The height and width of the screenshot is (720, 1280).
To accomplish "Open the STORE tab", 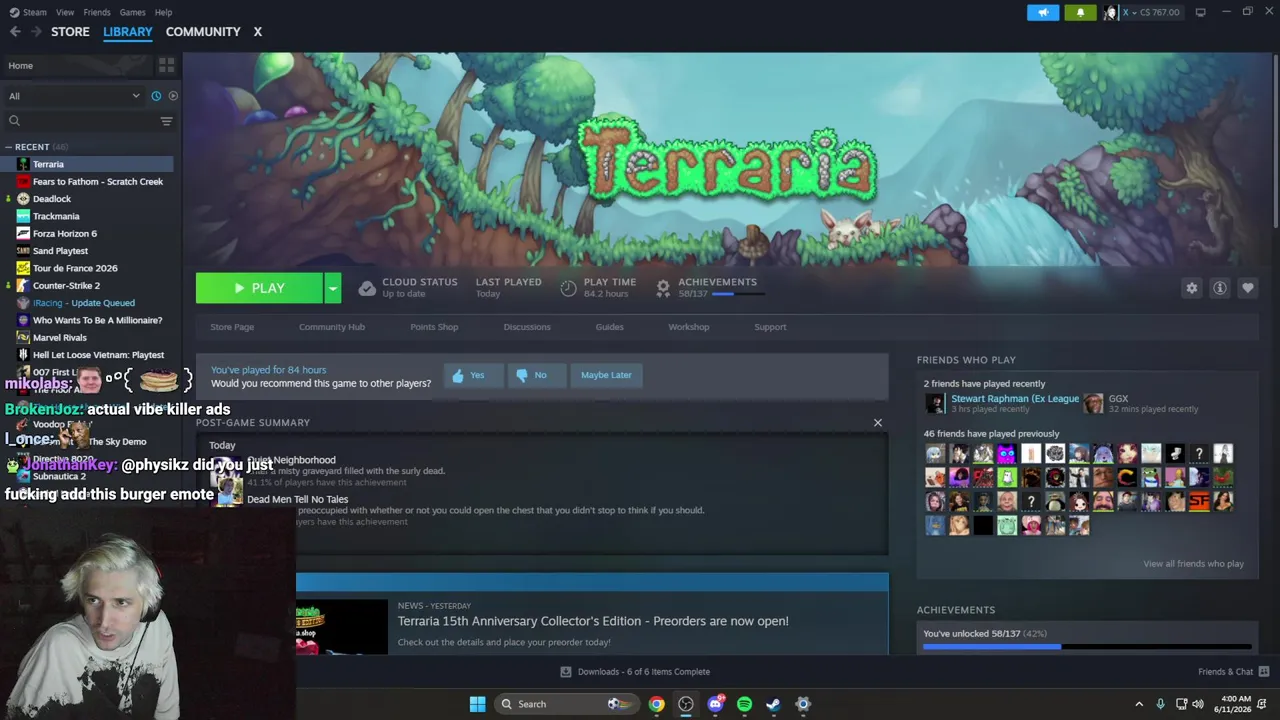I will 70,32.
